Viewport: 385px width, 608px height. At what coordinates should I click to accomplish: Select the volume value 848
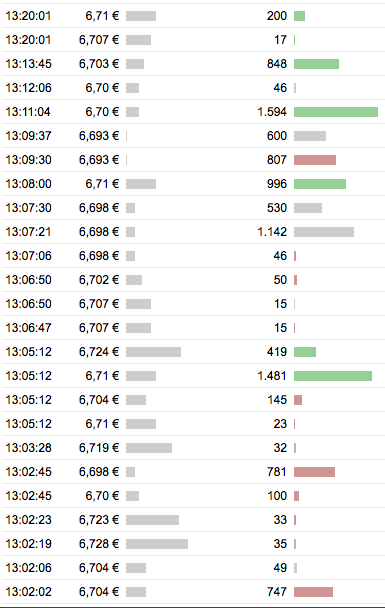[277, 64]
